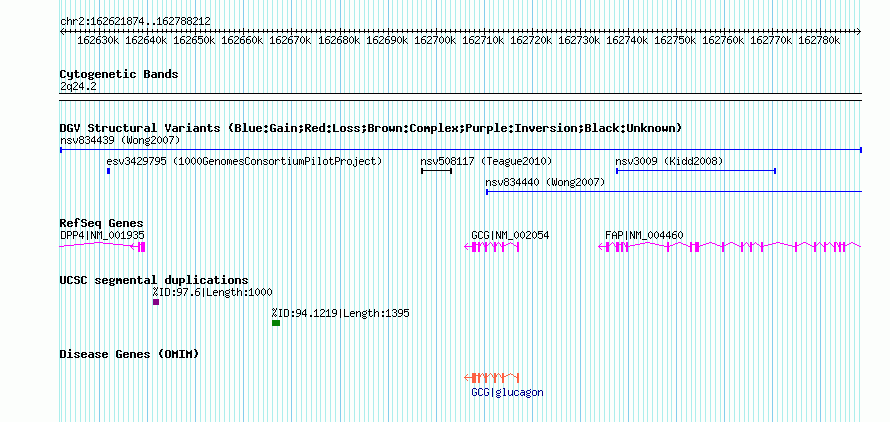Image resolution: width=890 pixels, height=422 pixels.
Task: Click the small blue esv3429795 marker
Action: (108, 170)
